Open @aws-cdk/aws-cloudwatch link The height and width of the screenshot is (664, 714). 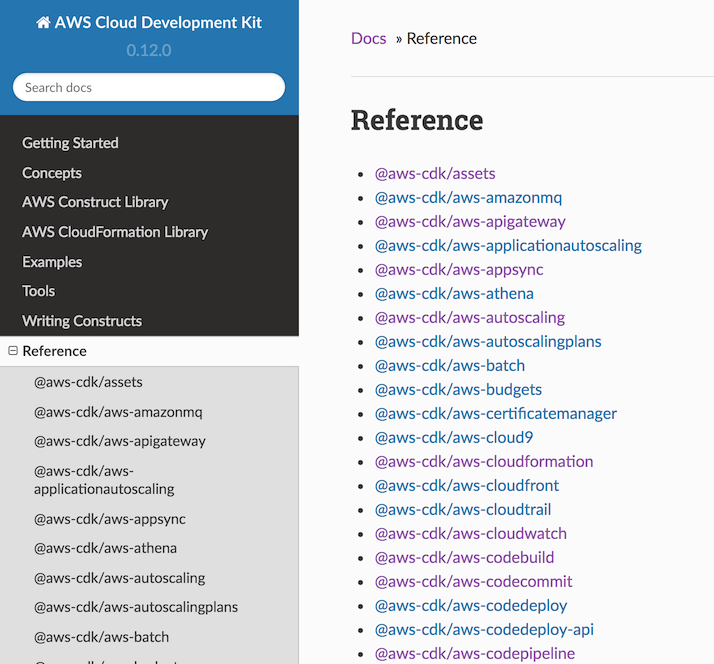(x=471, y=534)
